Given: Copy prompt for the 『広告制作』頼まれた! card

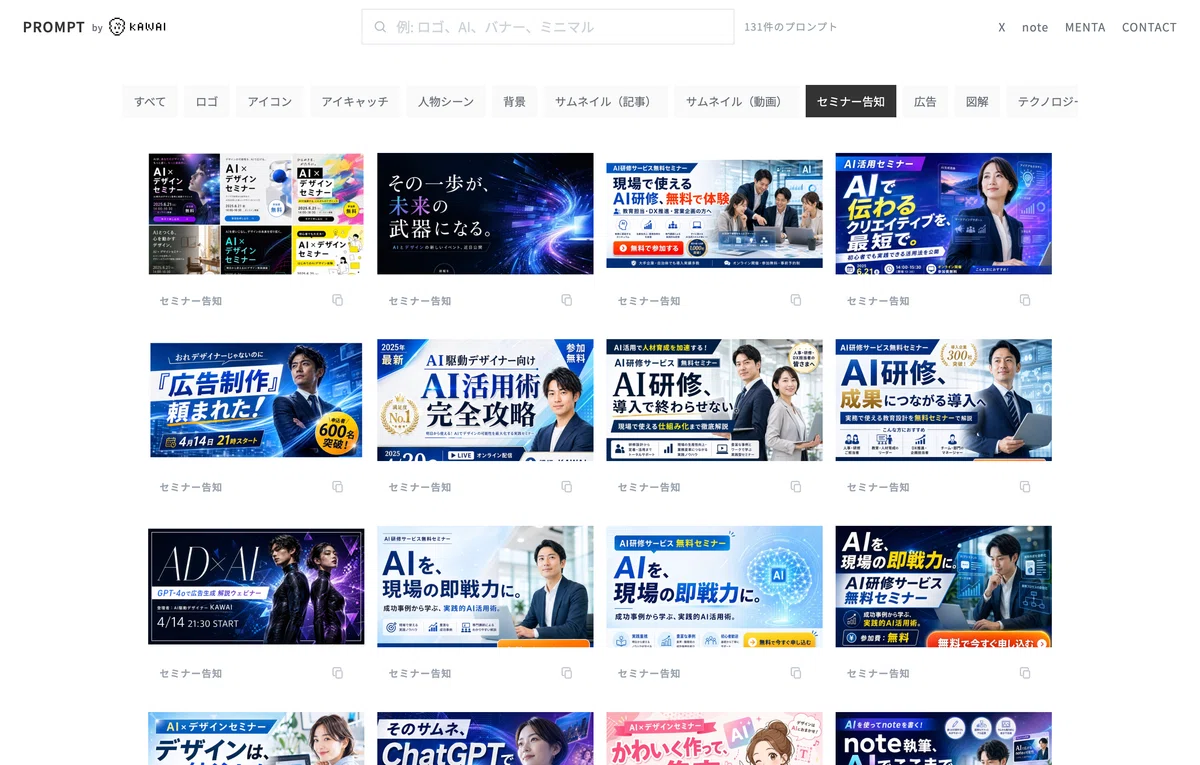Looking at the screenshot, I should [337, 487].
